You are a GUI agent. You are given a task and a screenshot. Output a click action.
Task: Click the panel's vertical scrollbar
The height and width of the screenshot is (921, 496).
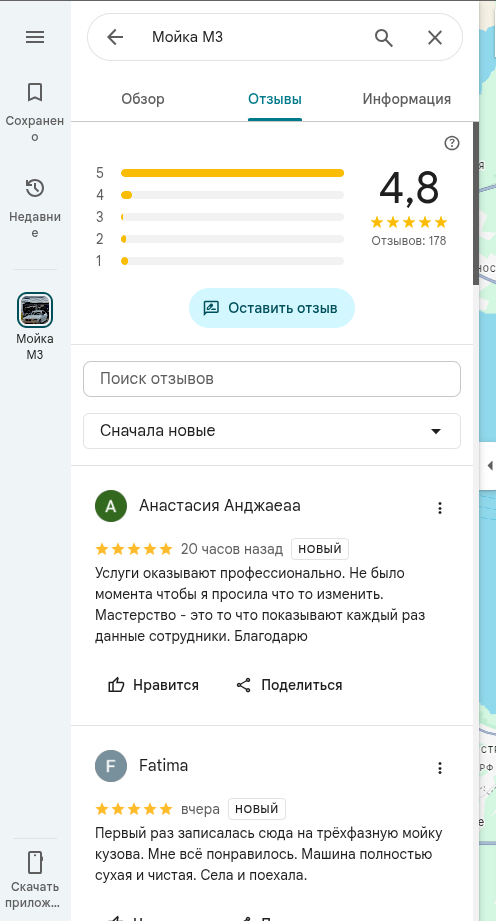click(476, 203)
